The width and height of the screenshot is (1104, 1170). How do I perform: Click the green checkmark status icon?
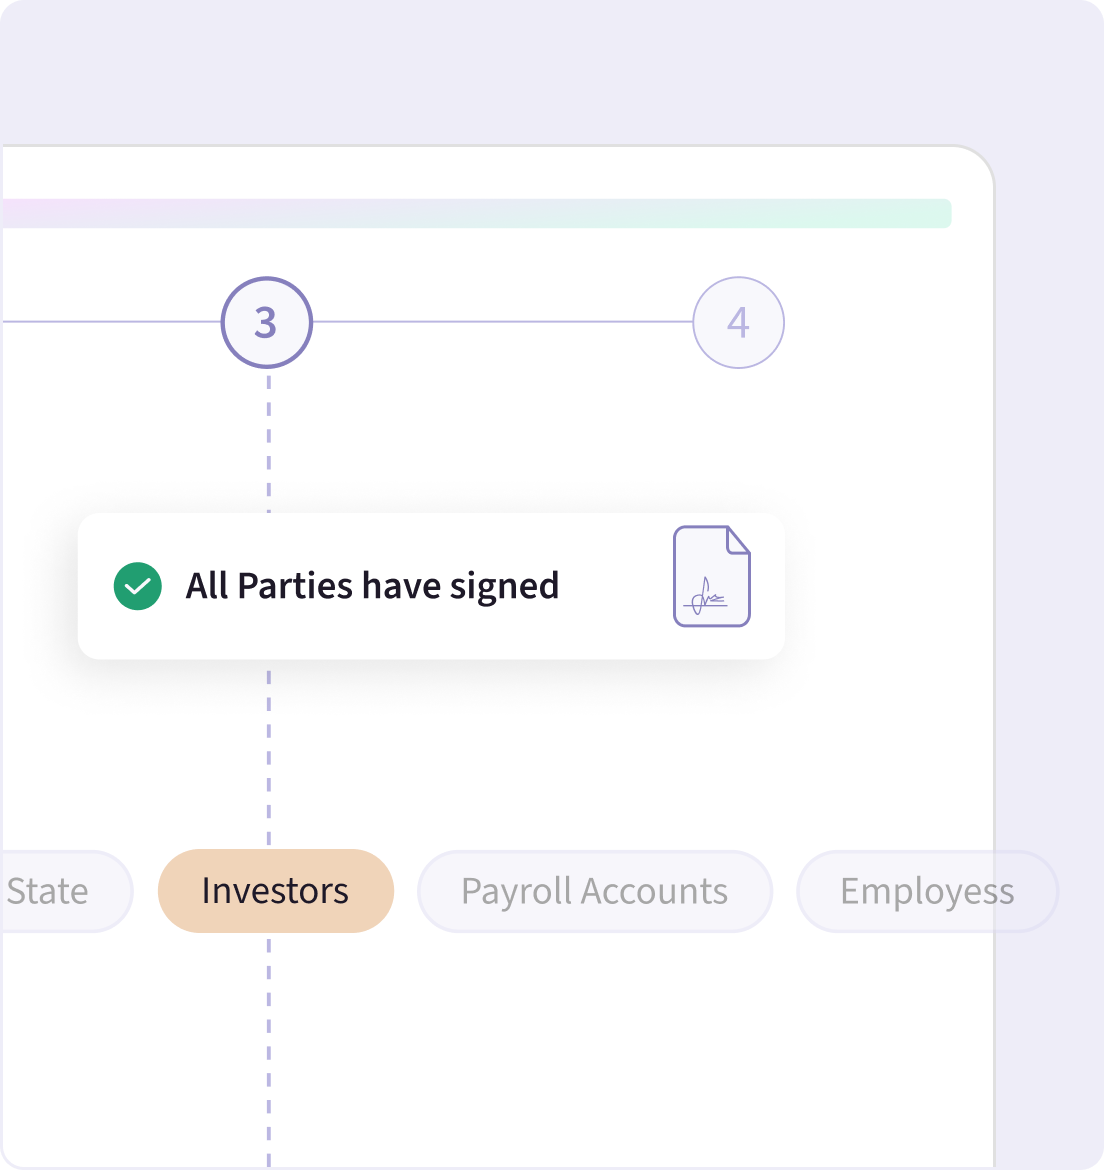point(138,586)
